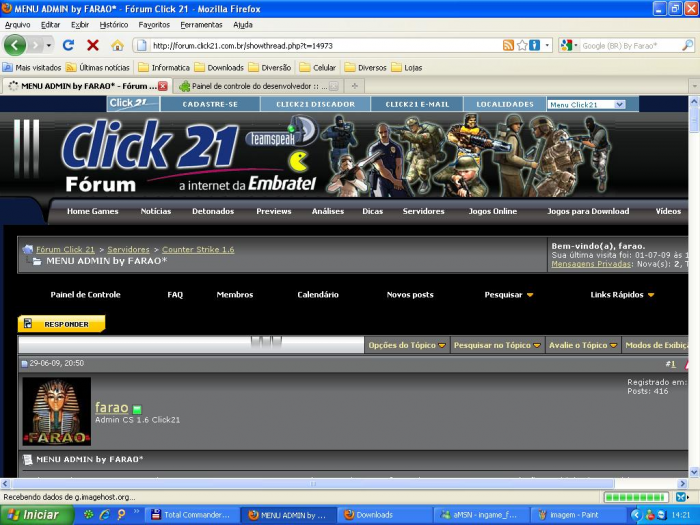
Task: Open Avalie o Tópico dropdown
Action: point(583,345)
